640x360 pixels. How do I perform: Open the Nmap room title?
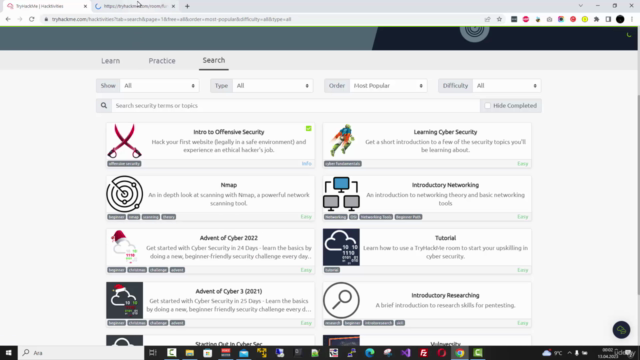pyautogui.click(x=229, y=185)
